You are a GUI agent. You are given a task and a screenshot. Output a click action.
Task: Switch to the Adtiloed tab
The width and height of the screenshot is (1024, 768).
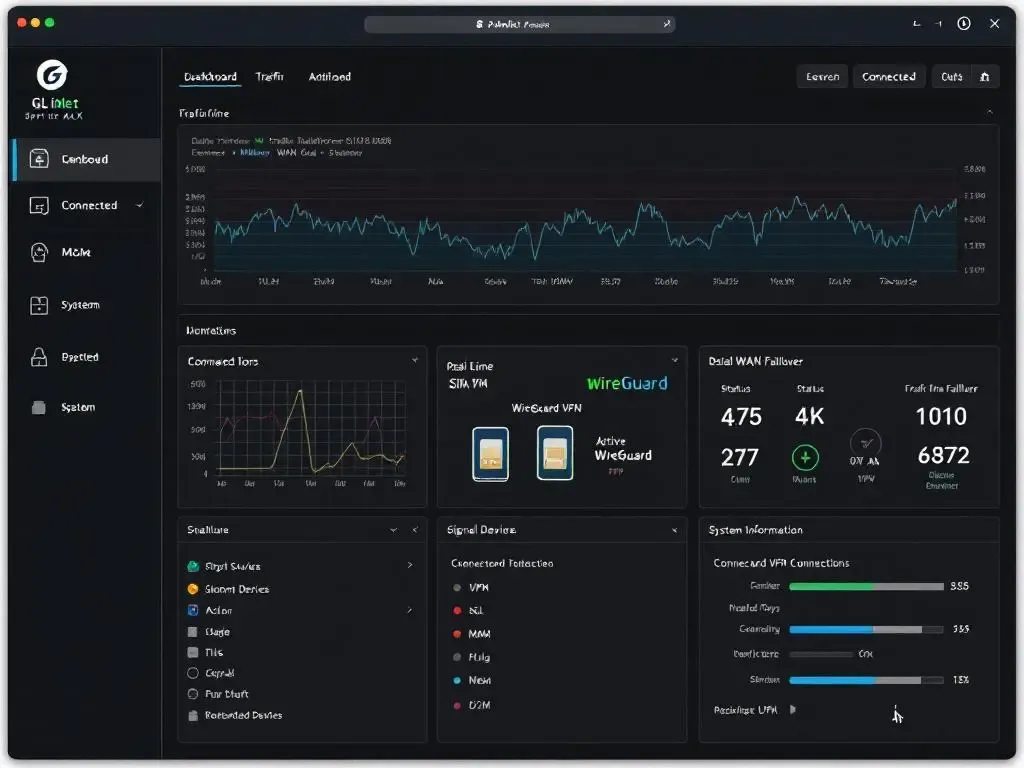[x=330, y=77]
